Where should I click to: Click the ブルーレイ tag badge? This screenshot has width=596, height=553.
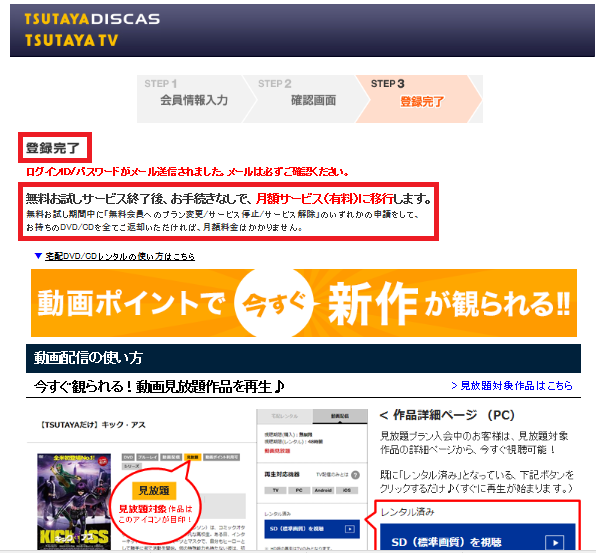pyautogui.click(x=147, y=457)
